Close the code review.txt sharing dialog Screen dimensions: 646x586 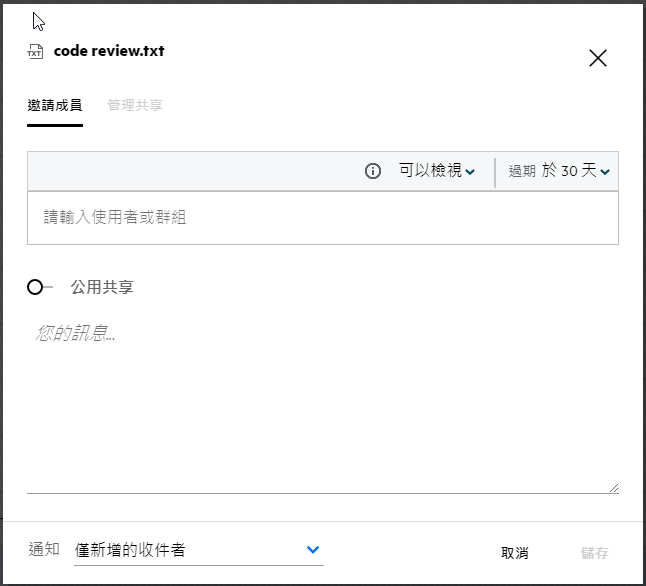pos(598,58)
